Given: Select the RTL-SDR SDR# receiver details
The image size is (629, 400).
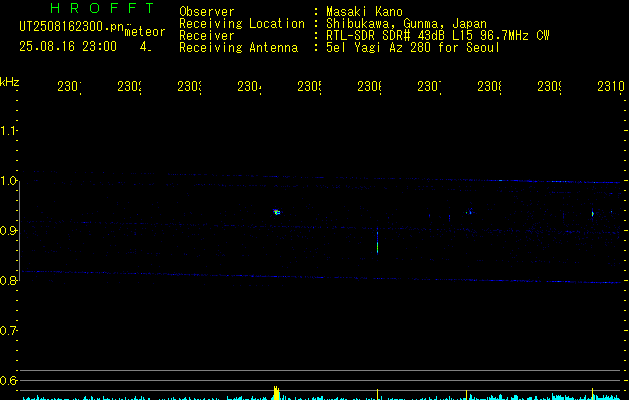Looking at the screenshot, I should pyautogui.click(x=438, y=35).
